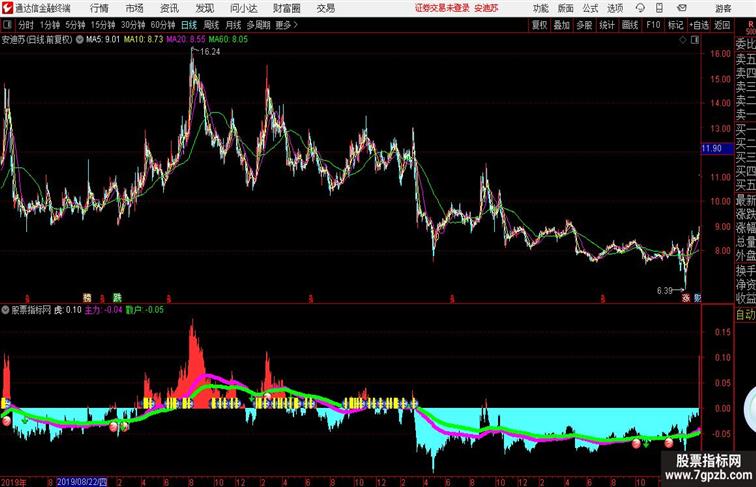Viewport: 756px width, 487px height.
Task: Select the 30分钟 period
Action: (133, 25)
